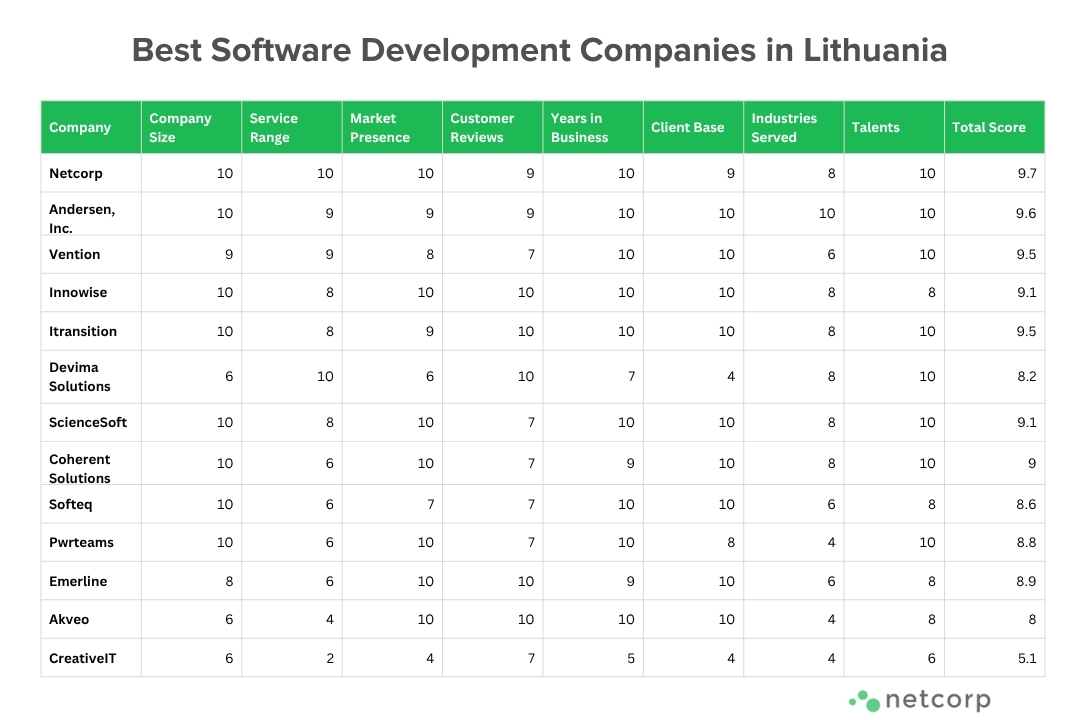The image size is (1080, 720).
Task: Select the Client Base column header
Action: pyautogui.click(x=693, y=127)
